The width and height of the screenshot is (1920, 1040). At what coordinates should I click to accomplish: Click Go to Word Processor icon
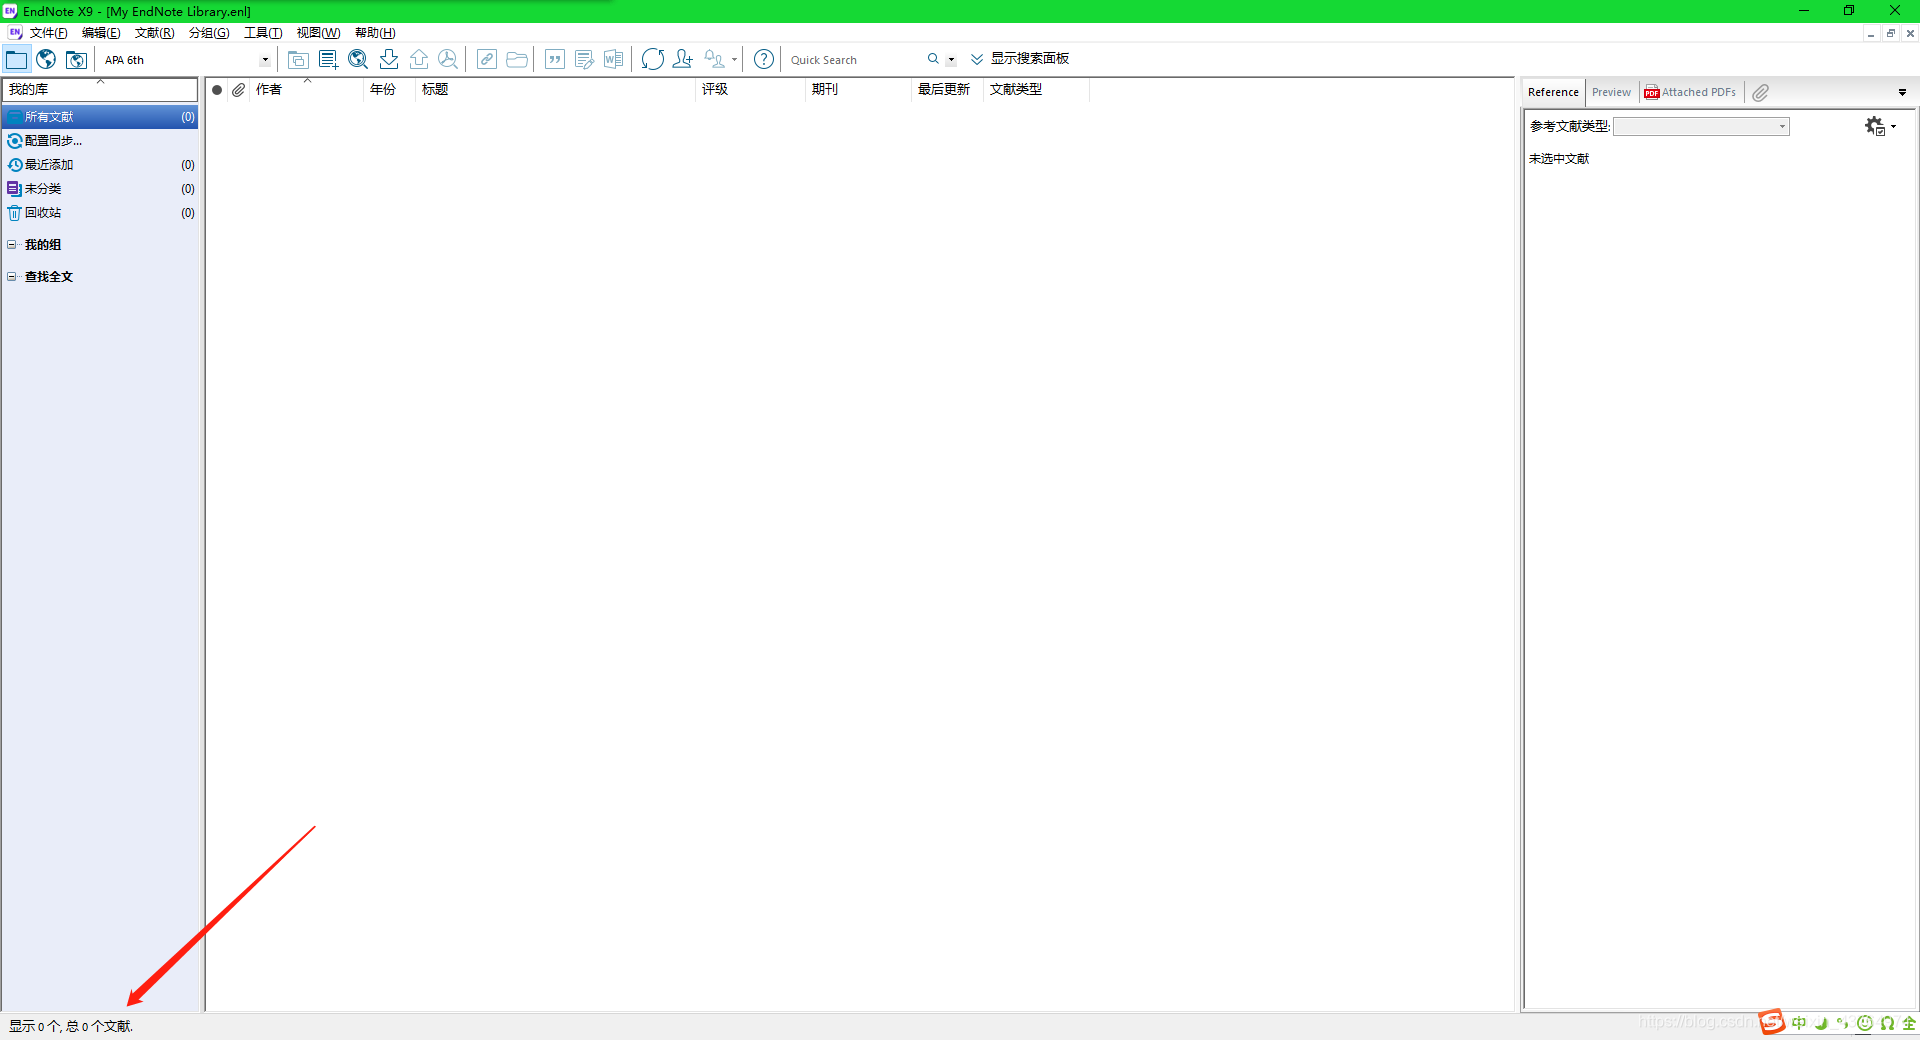click(x=614, y=60)
